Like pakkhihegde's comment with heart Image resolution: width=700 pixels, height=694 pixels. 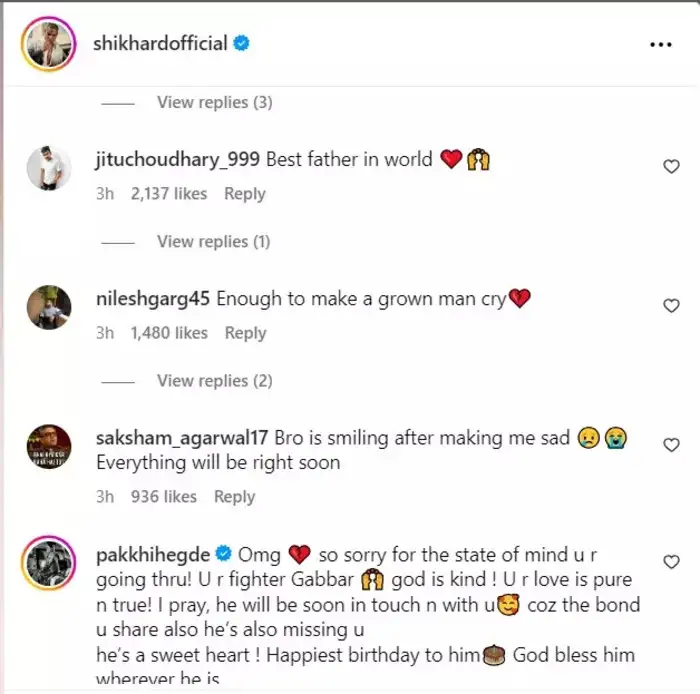(672, 561)
